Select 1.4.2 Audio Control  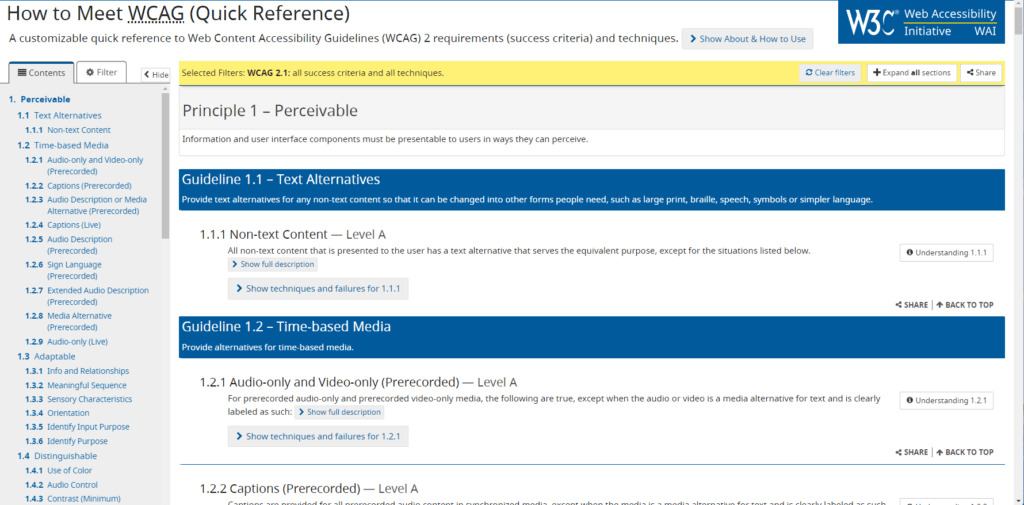[61, 485]
